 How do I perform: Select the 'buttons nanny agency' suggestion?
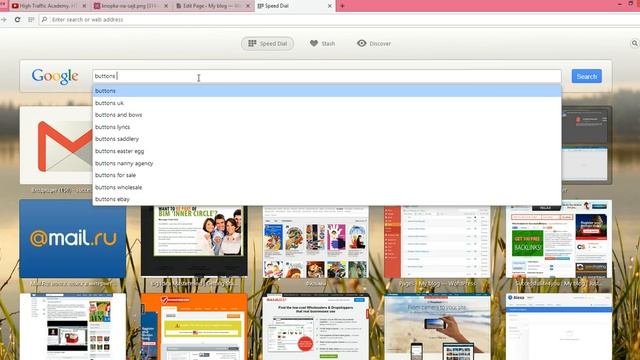[x=327, y=163]
